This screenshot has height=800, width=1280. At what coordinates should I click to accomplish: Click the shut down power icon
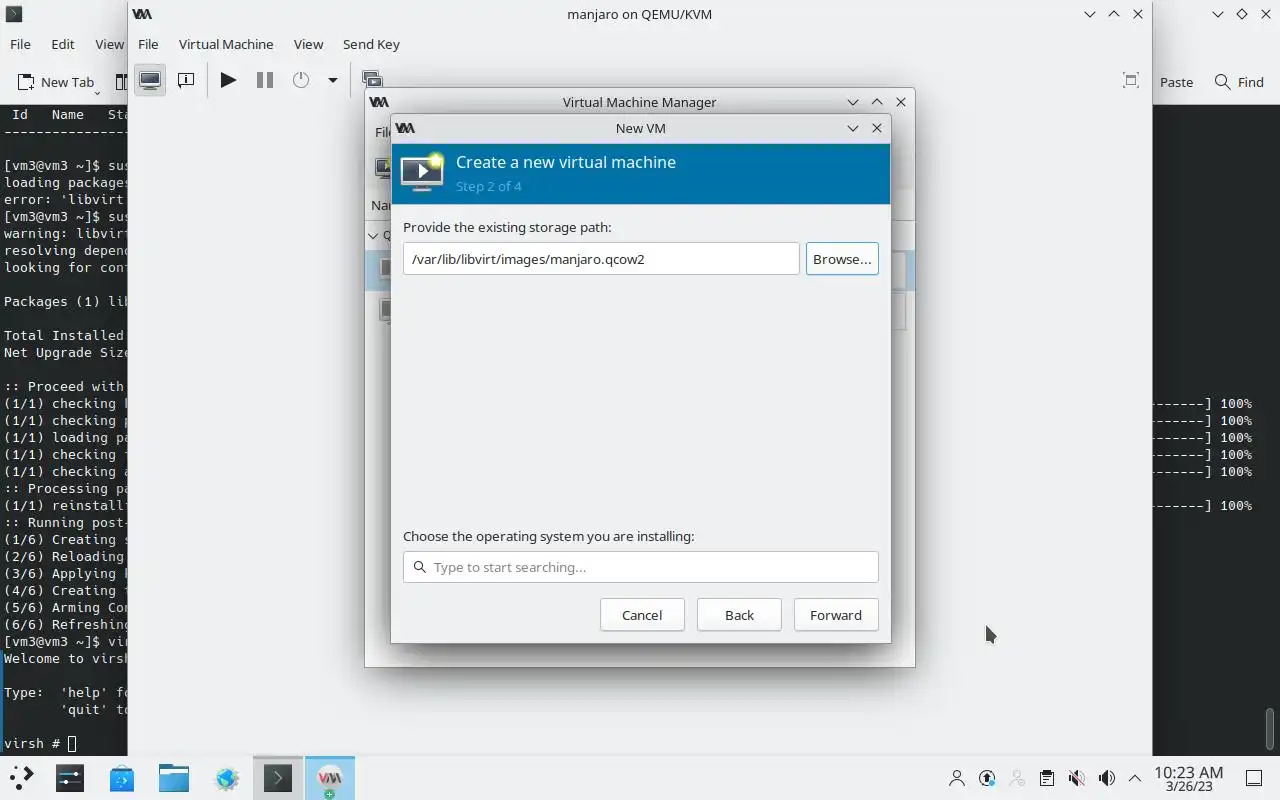[301, 80]
